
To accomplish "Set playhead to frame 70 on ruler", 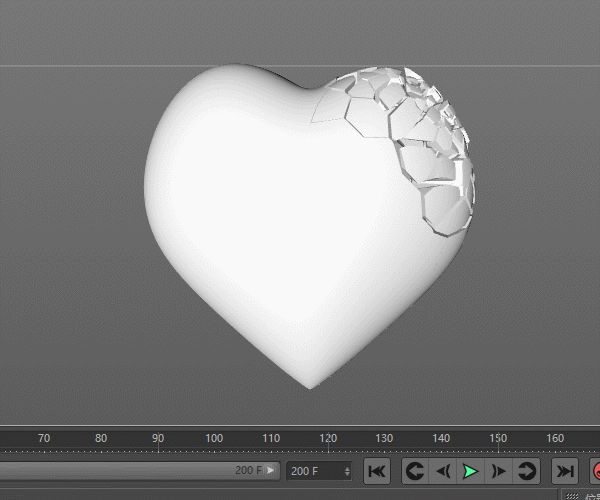I will 44,438.
